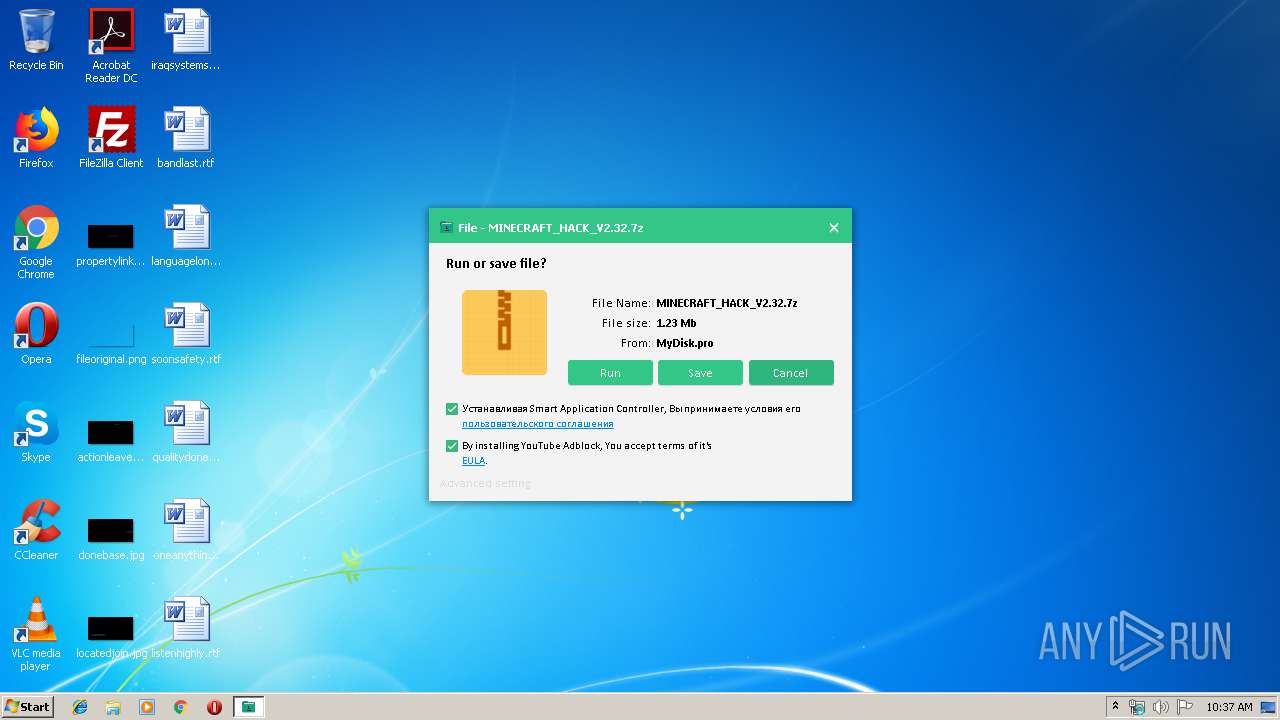Open the Acrobat Reader DC shortcut
Image resolution: width=1280 pixels, height=720 pixels.
tap(111, 45)
